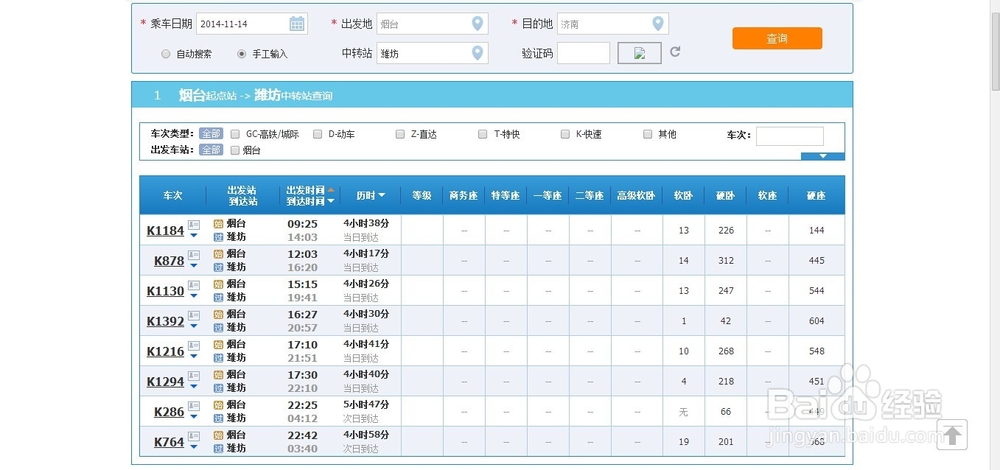
Task: Click the 过 pass-through badge in K878 row
Action: coord(218,267)
